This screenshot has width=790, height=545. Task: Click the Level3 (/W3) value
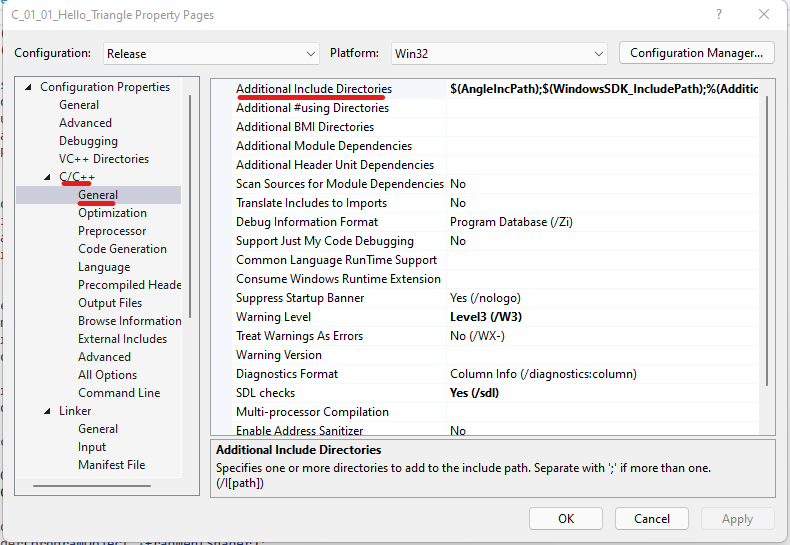point(486,317)
